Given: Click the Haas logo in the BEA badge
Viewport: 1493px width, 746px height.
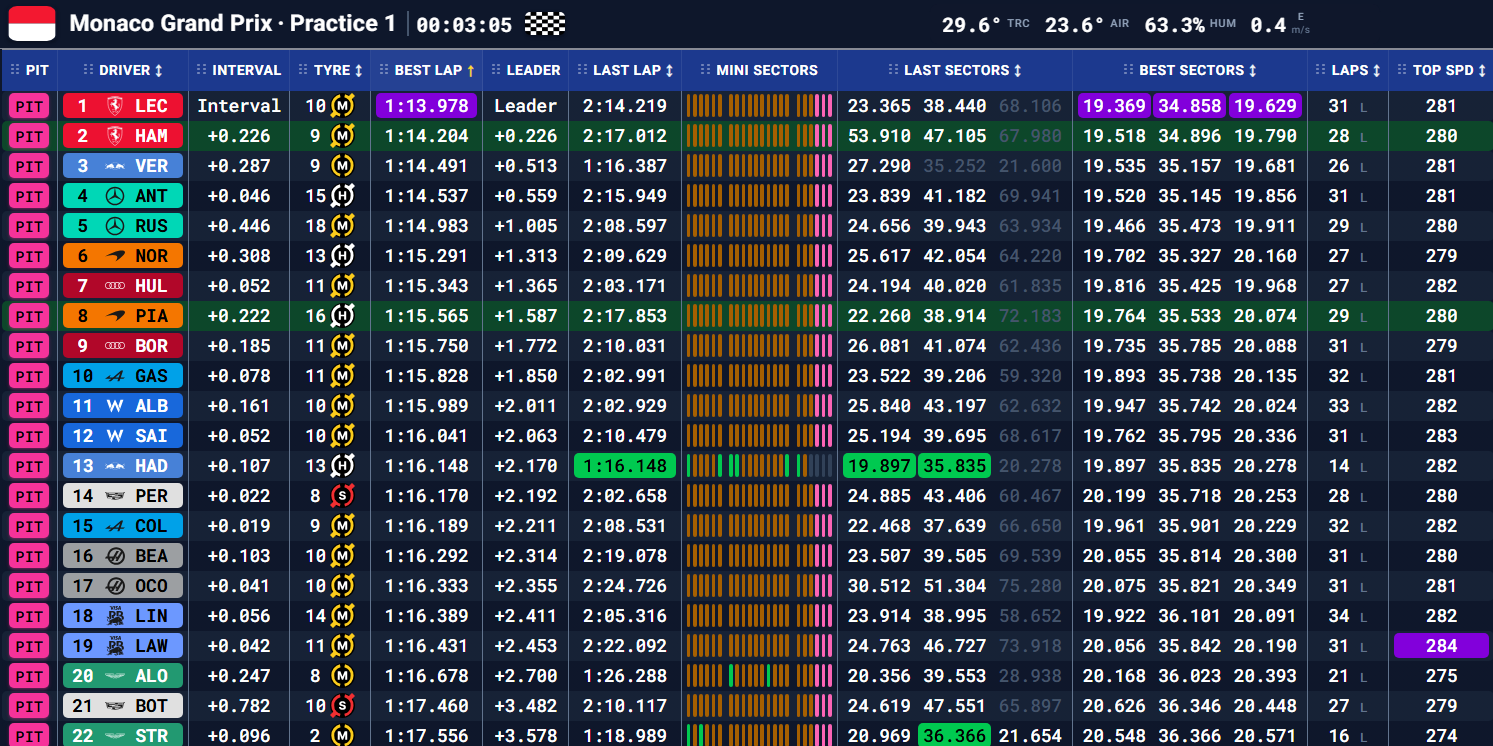Looking at the screenshot, I should (x=113, y=556).
